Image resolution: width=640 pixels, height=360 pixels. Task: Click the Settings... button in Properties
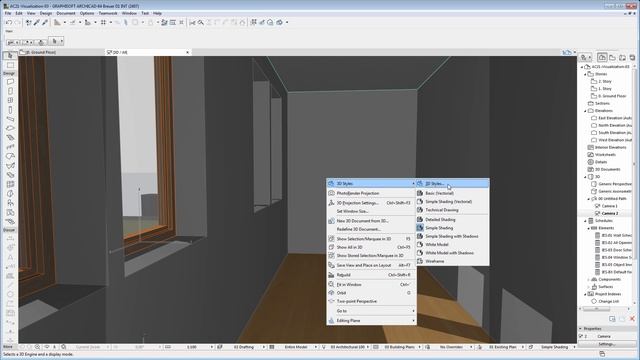[607, 344]
